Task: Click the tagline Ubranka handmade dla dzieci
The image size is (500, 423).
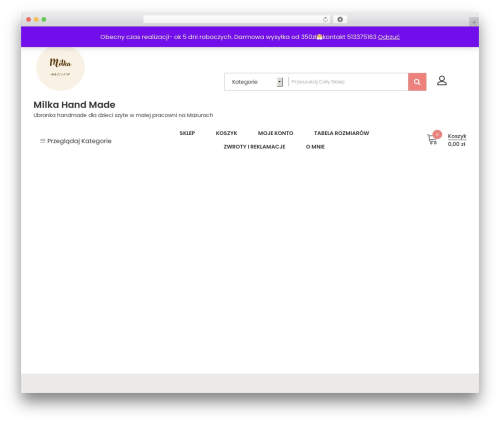Action: (123, 115)
